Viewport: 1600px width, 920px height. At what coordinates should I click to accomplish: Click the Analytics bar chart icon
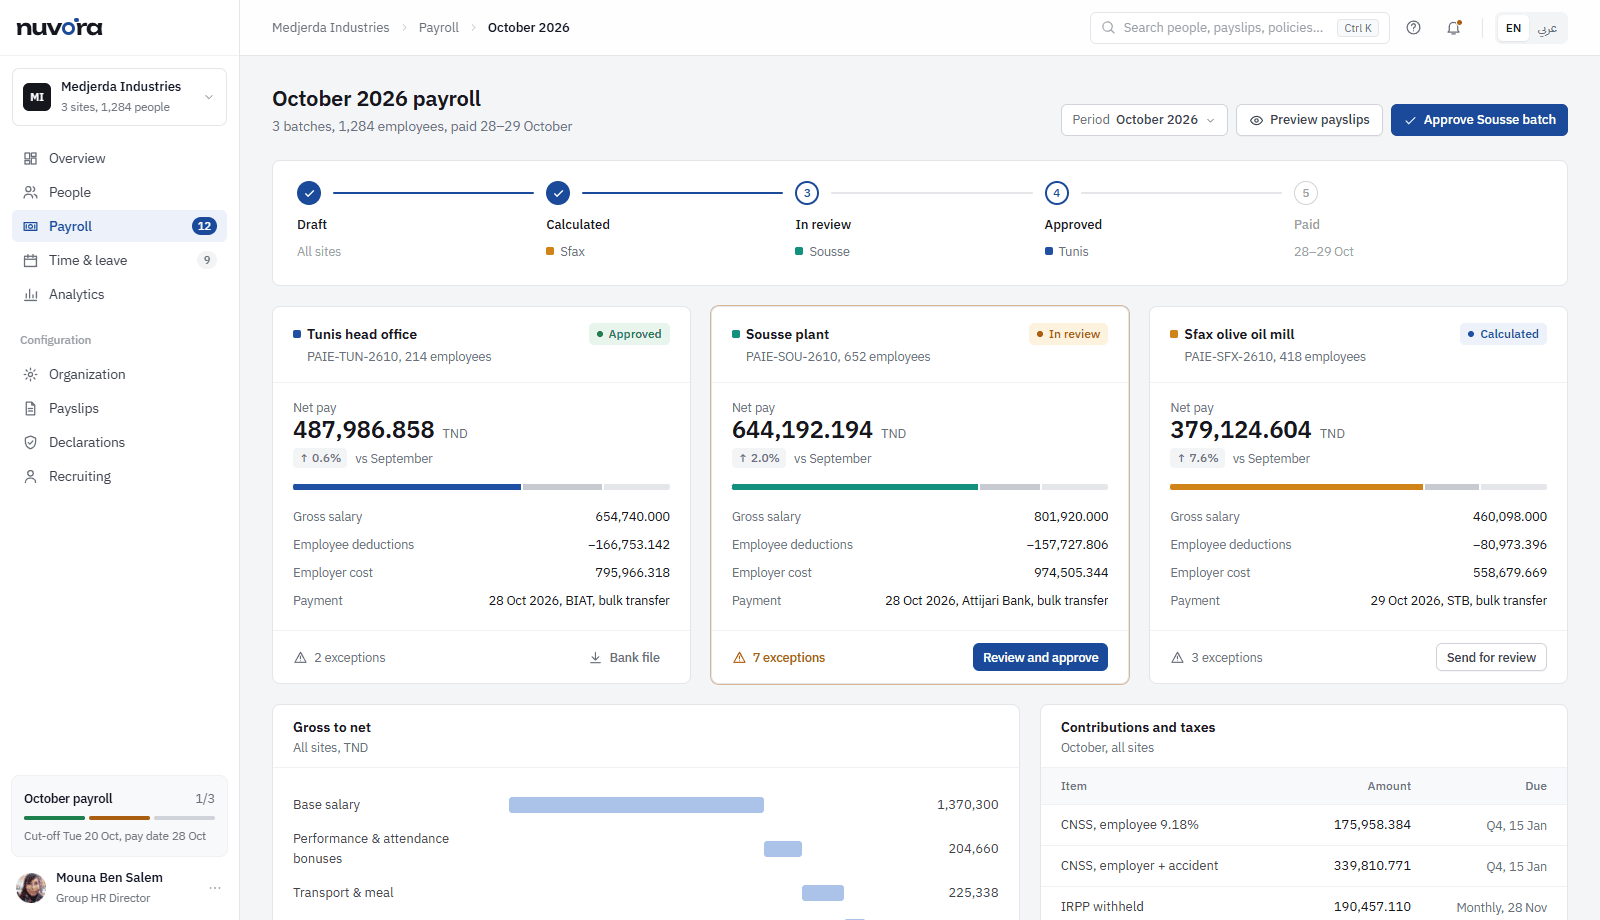point(31,294)
